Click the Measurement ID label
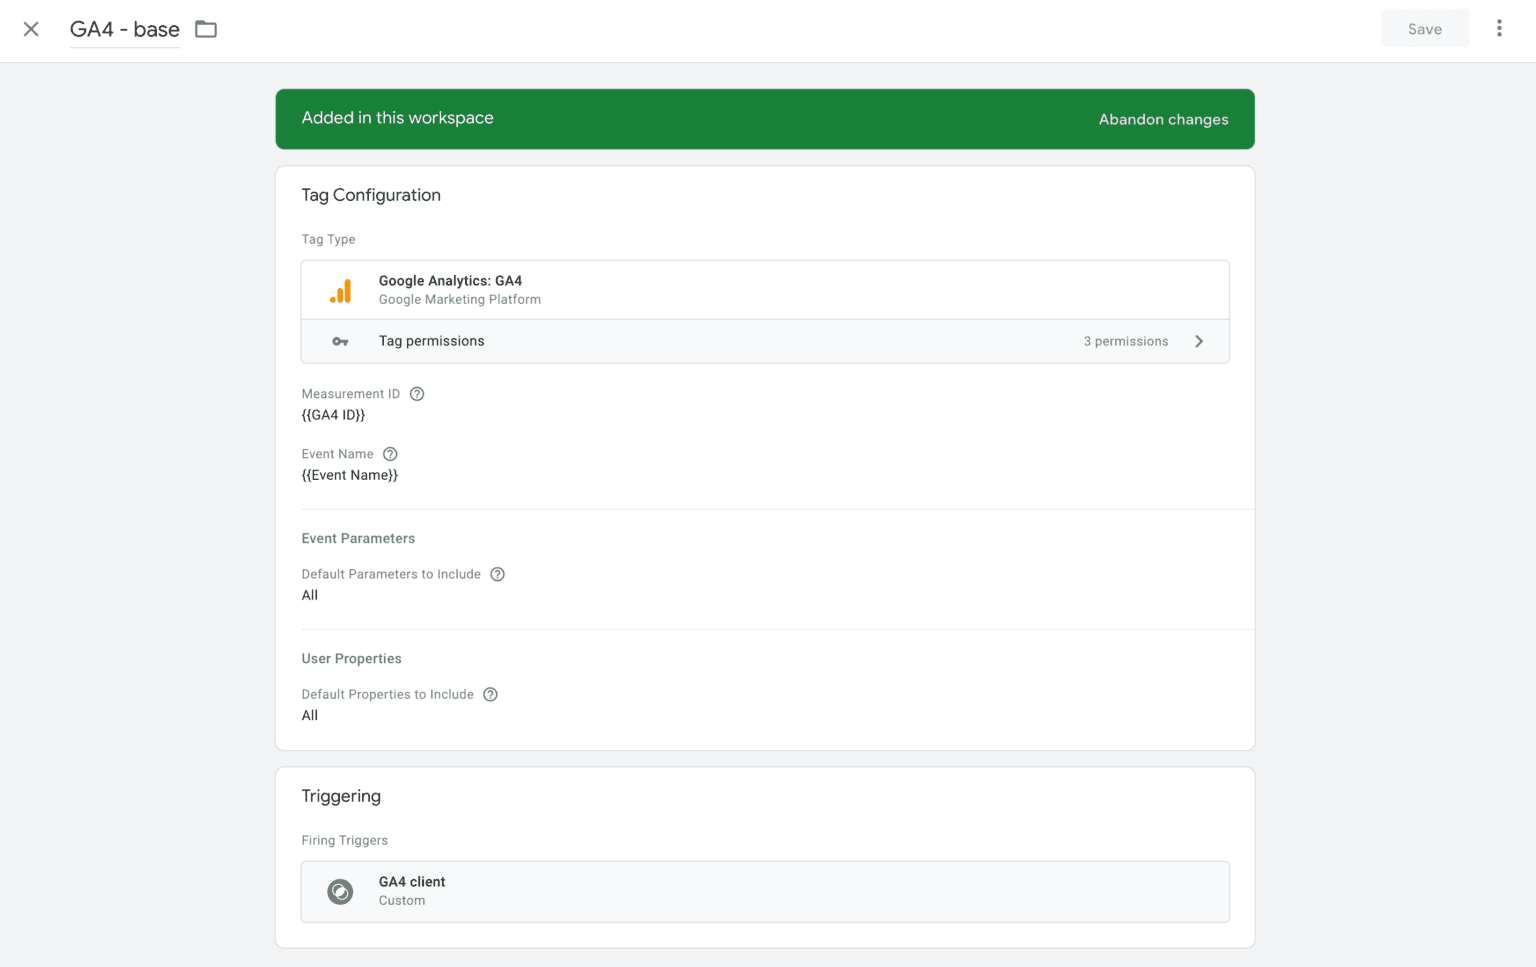This screenshot has width=1536, height=967. (350, 394)
